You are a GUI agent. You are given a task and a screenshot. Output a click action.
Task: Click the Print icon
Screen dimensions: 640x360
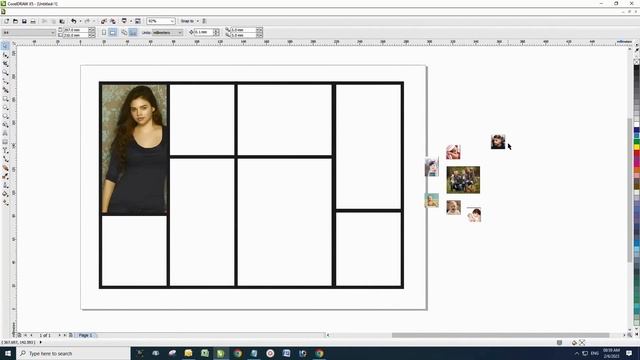pos(33,21)
